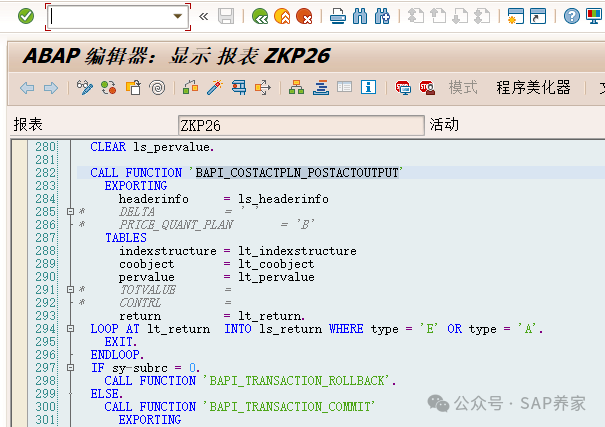Image resolution: width=605 pixels, height=427 pixels.
Task: Click the green Enter checkmark icon
Action: 26,16
